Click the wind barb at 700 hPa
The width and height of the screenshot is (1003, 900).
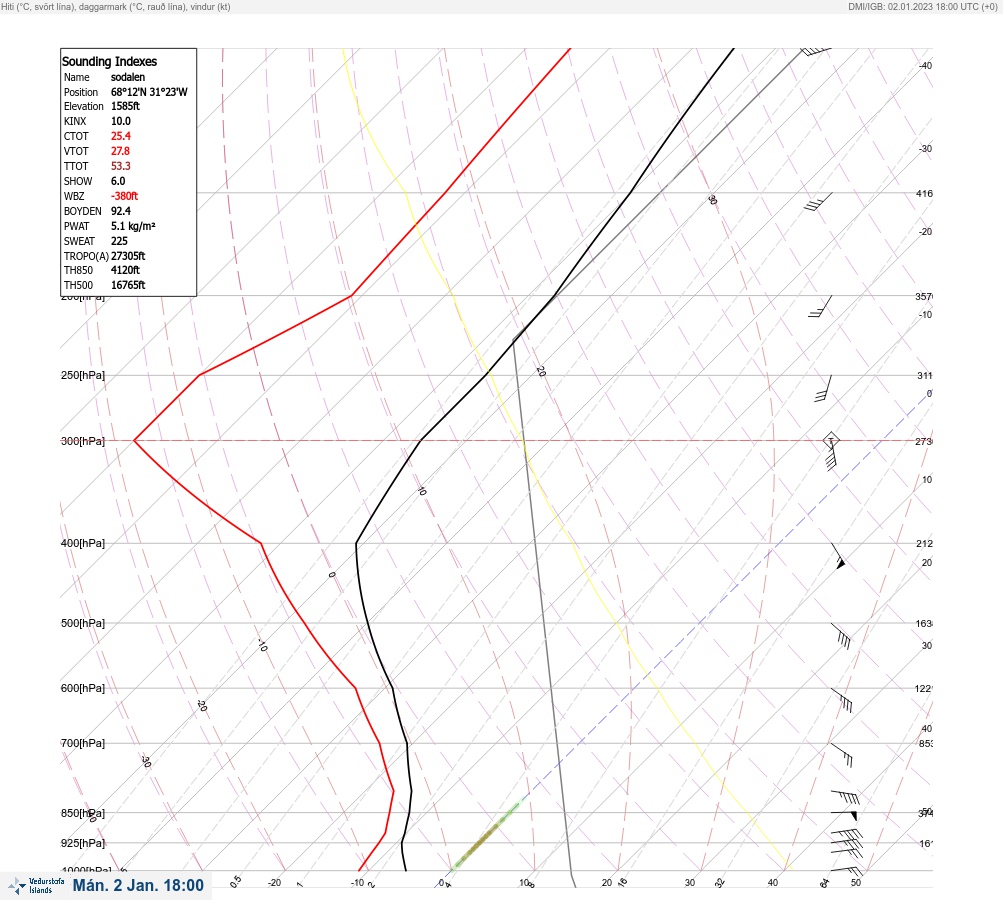pyautogui.click(x=842, y=755)
